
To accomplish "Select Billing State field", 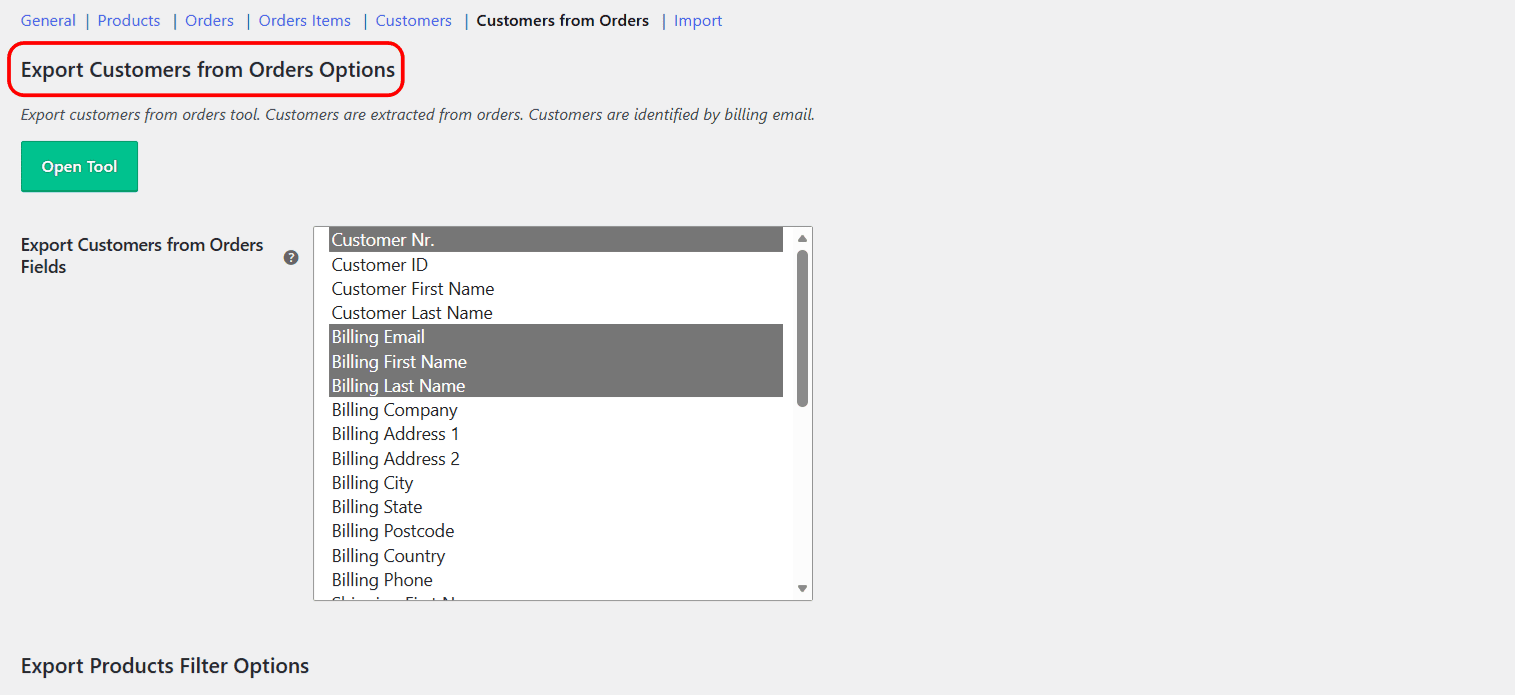I will (x=556, y=506).
